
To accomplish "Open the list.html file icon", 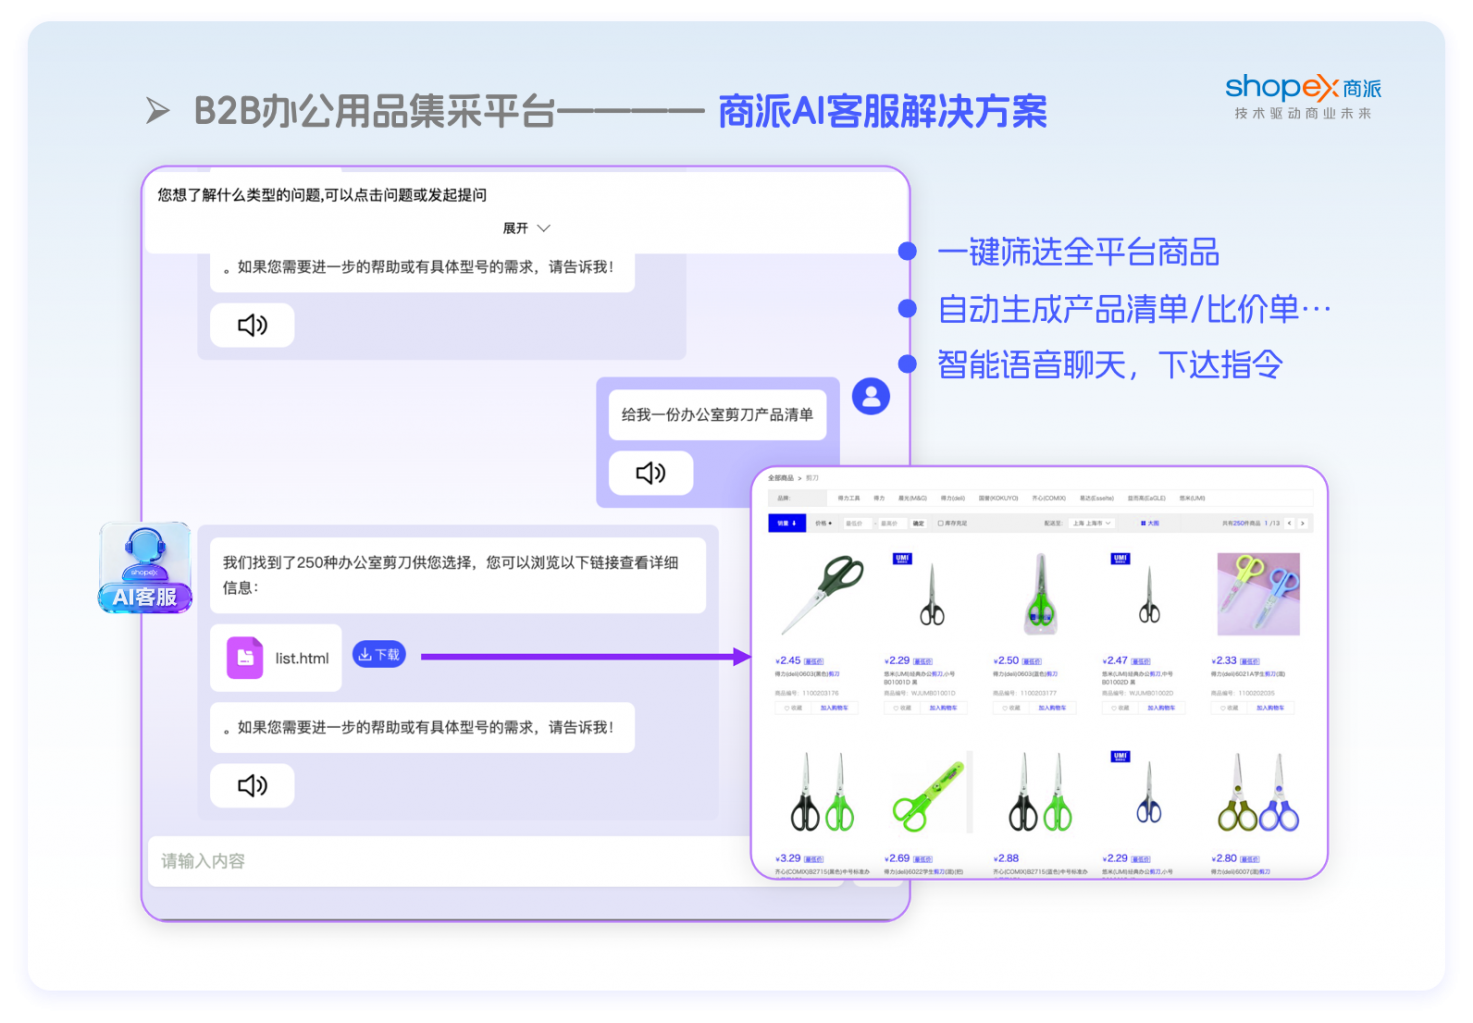I will coord(245,658).
